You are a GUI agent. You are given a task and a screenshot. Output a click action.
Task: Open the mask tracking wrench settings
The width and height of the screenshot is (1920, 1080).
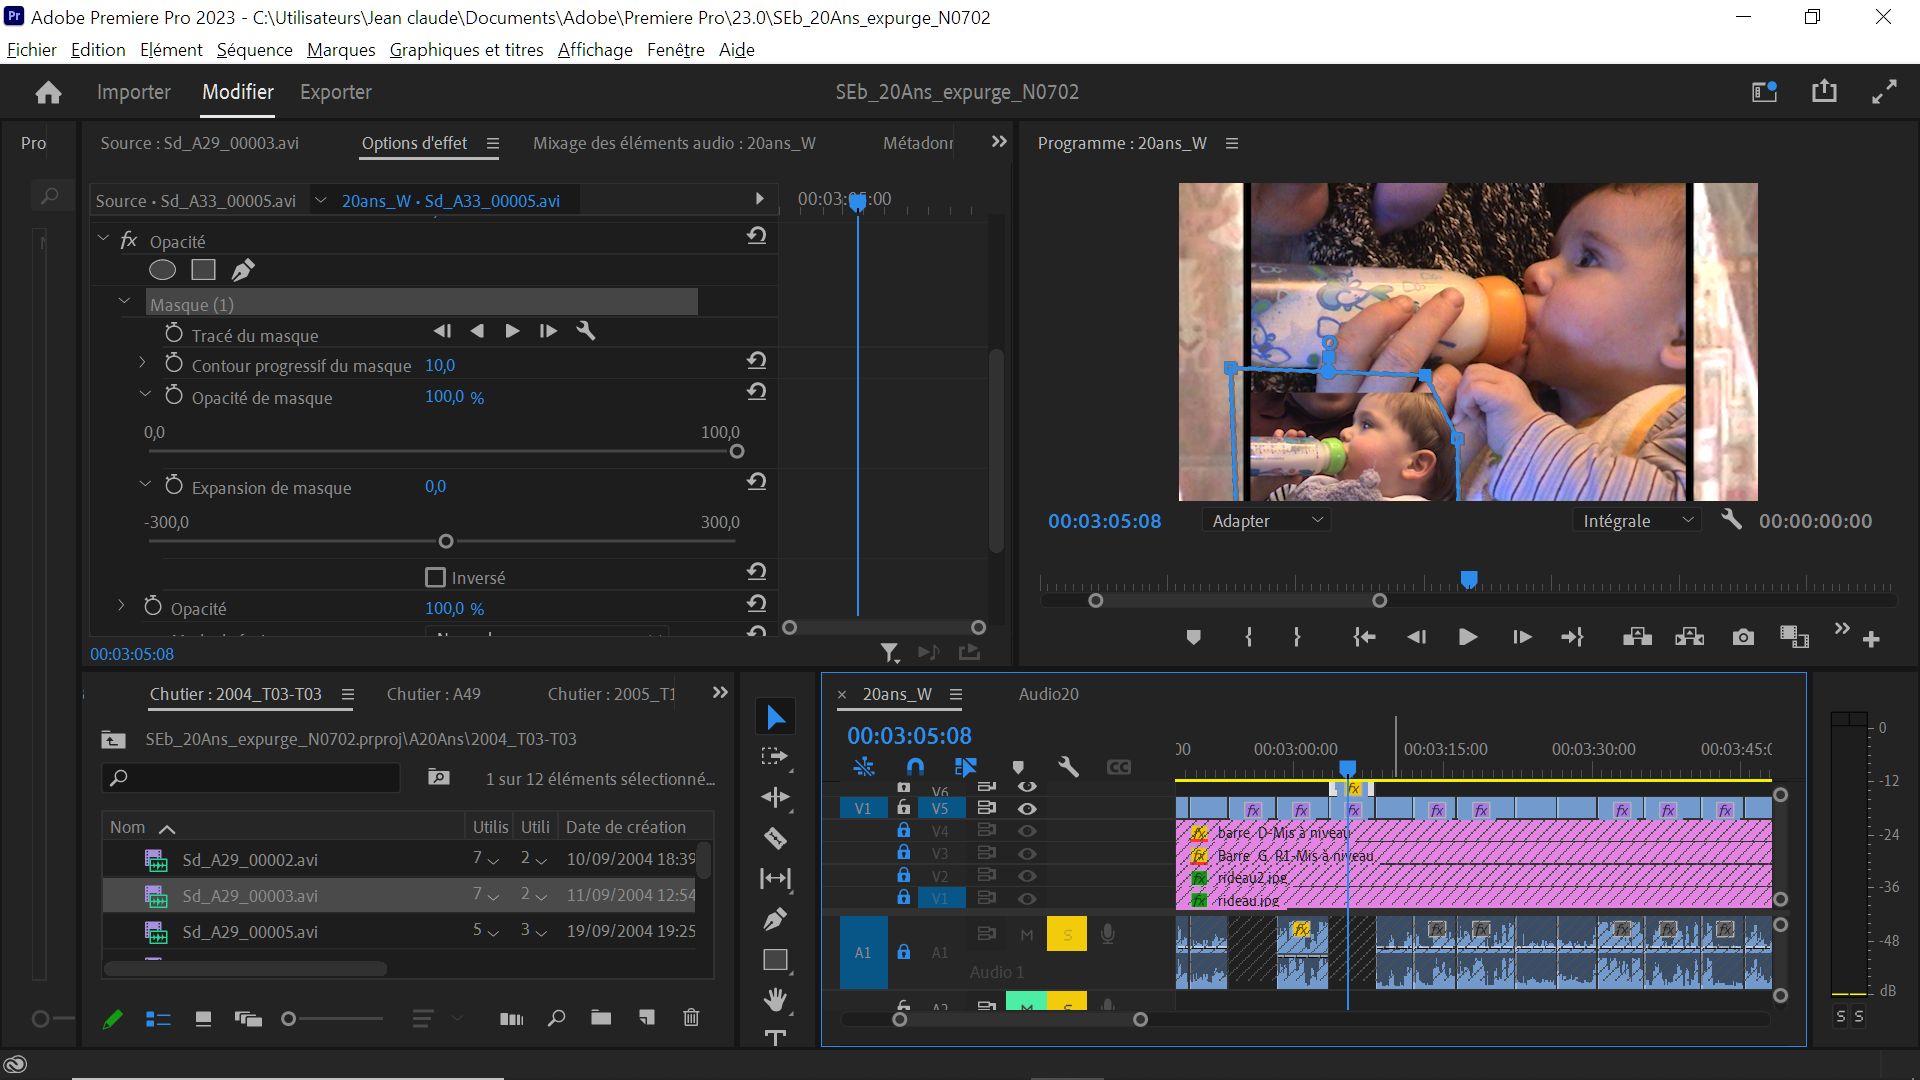pos(586,331)
